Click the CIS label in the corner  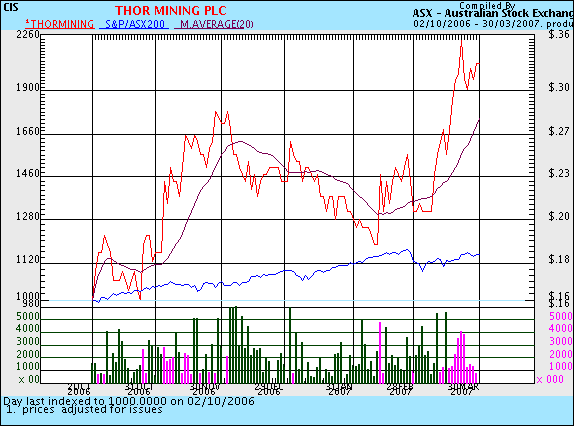pyautogui.click(x=11, y=7)
